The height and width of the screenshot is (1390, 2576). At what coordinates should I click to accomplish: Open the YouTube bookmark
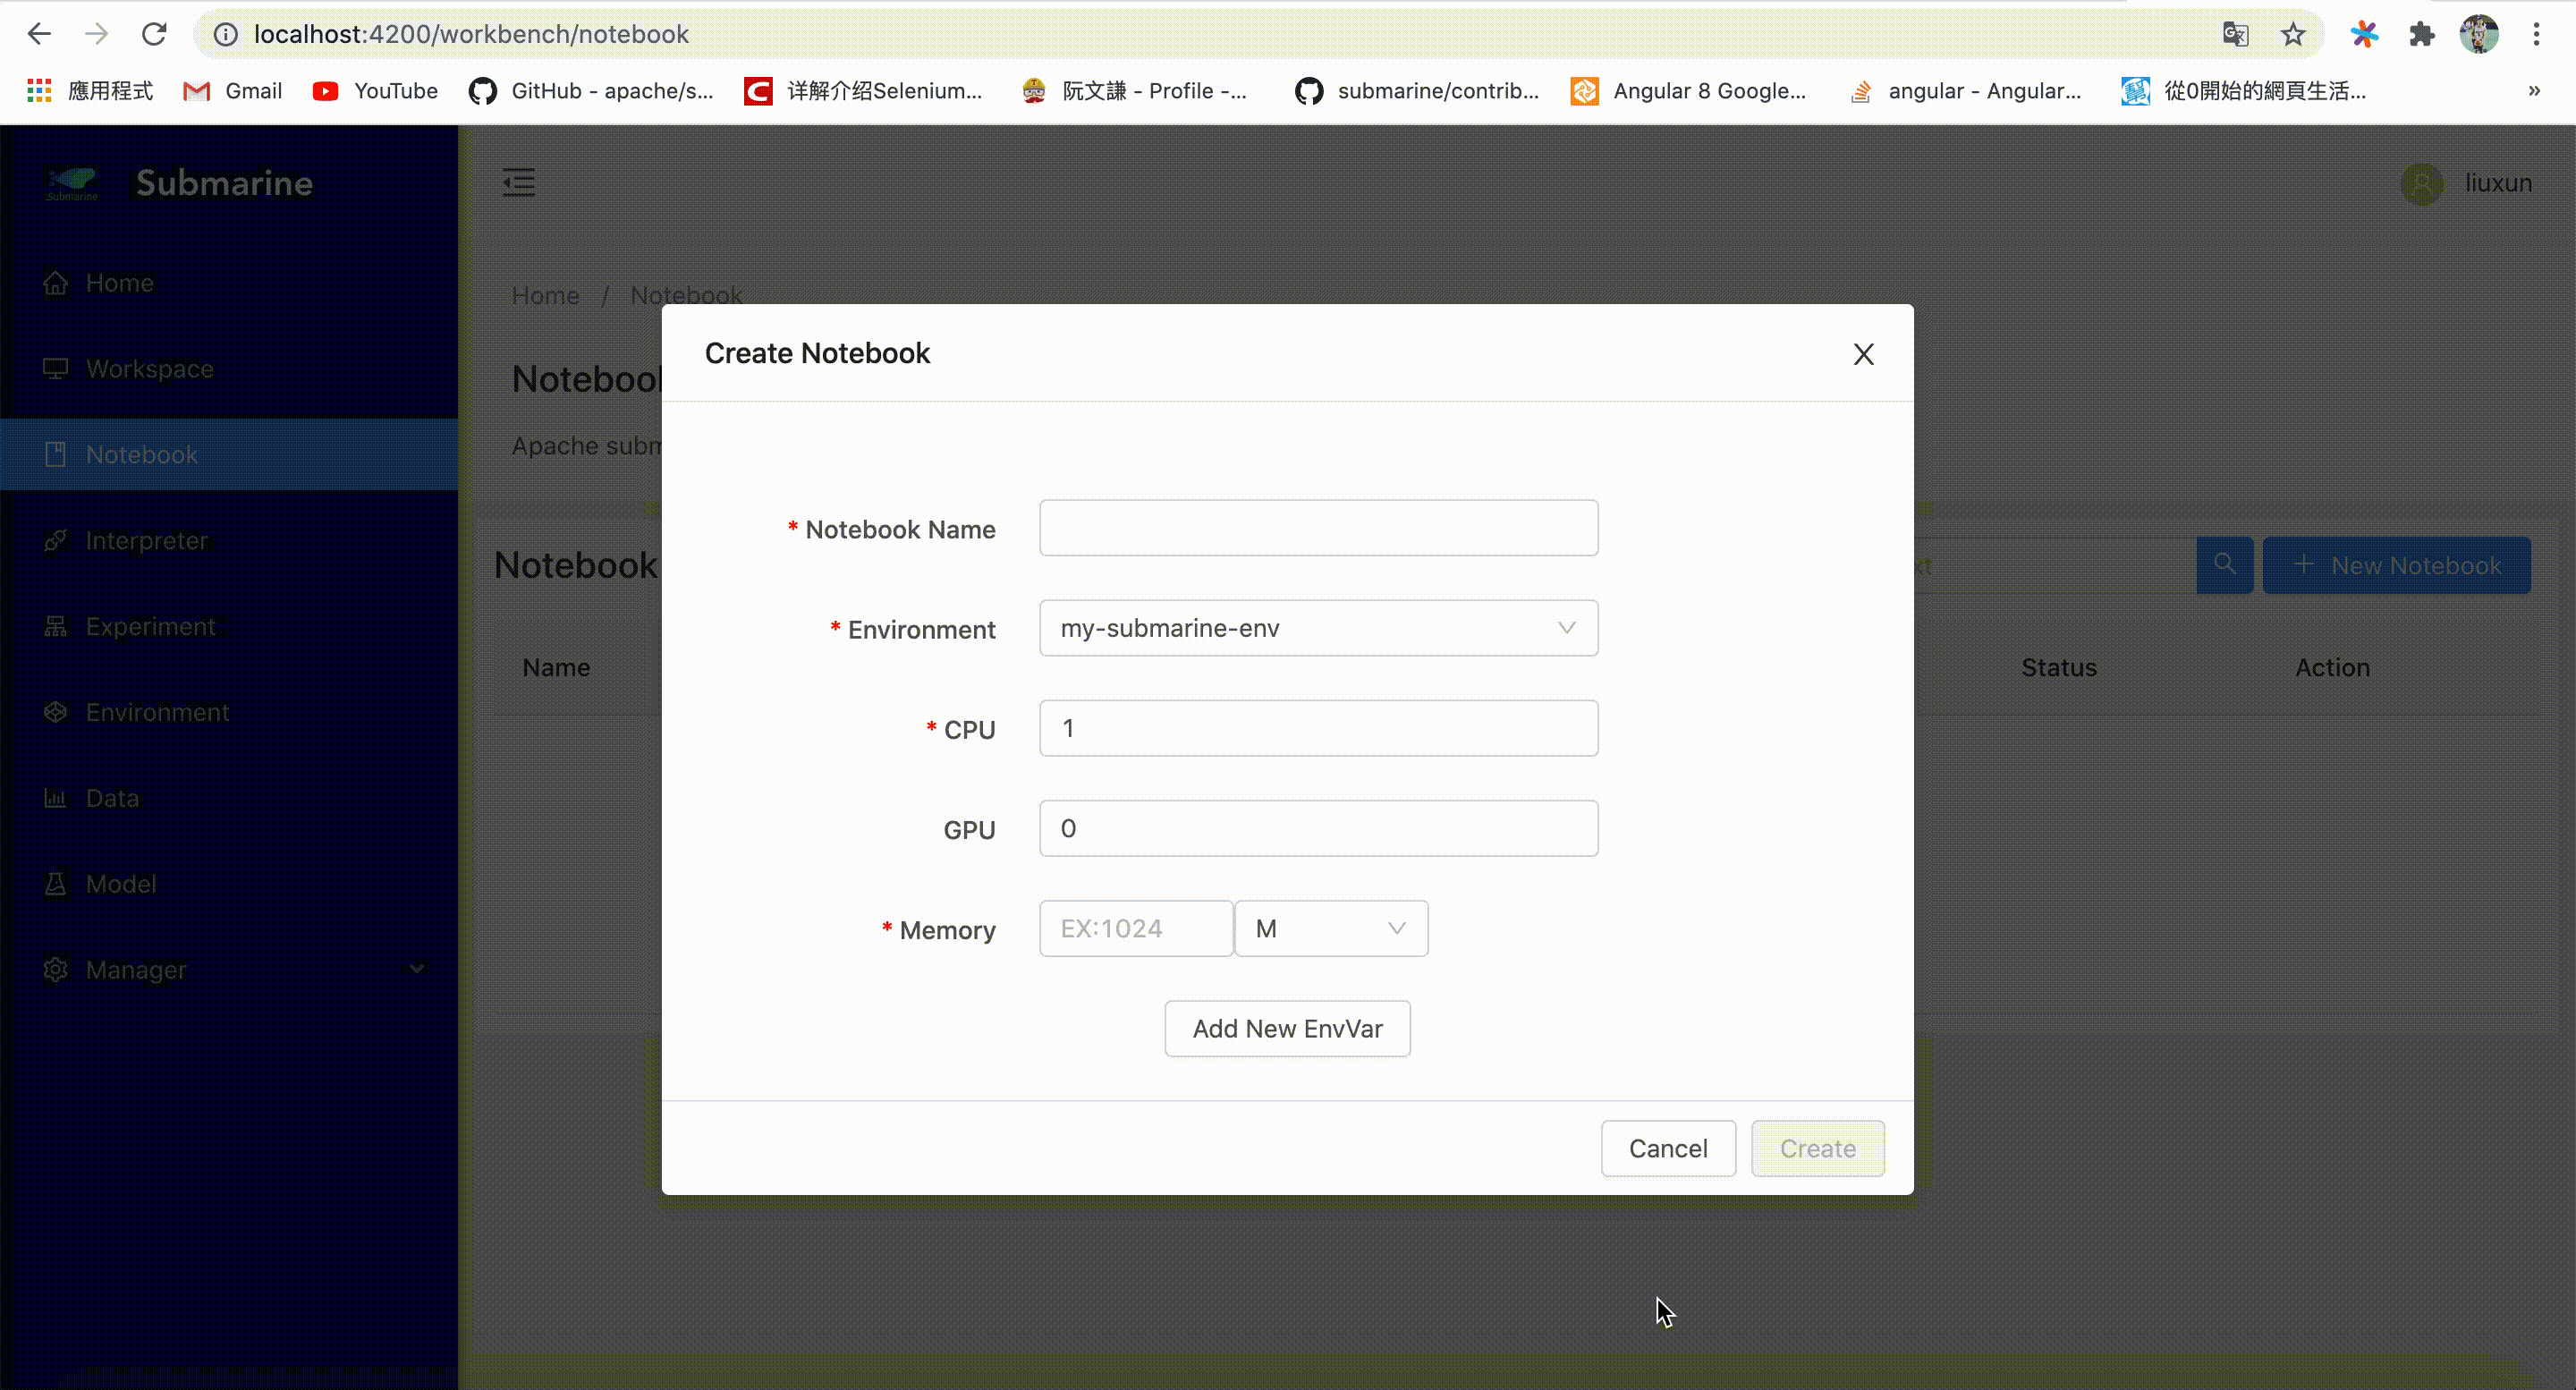coord(376,91)
